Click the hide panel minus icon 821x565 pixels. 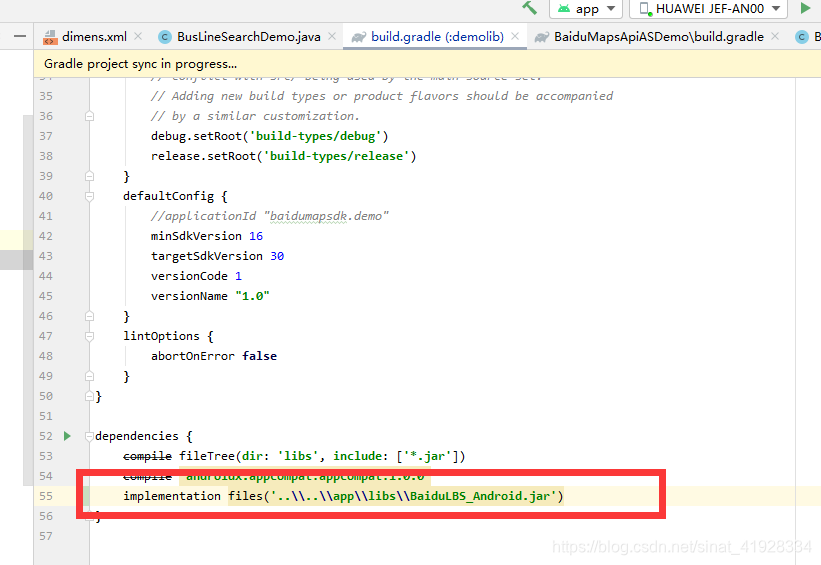tap(20, 36)
